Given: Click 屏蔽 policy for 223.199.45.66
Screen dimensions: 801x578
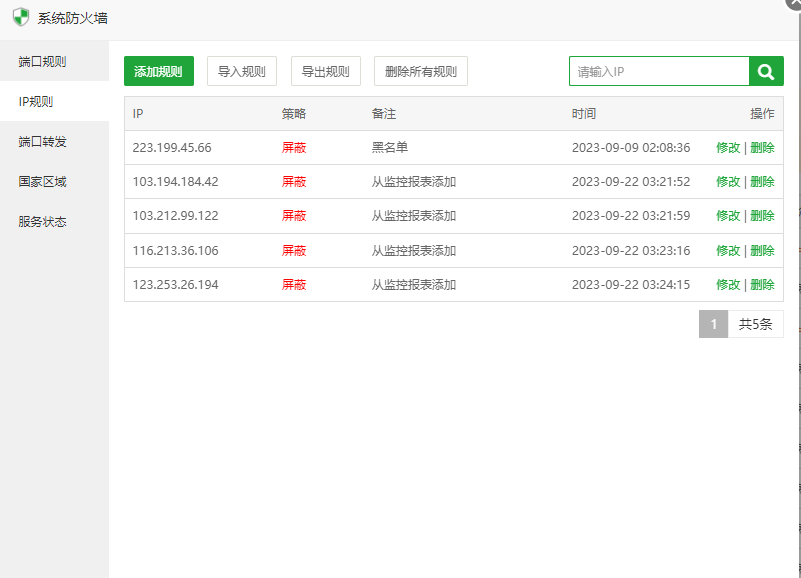Looking at the screenshot, I should pos(294,148).
